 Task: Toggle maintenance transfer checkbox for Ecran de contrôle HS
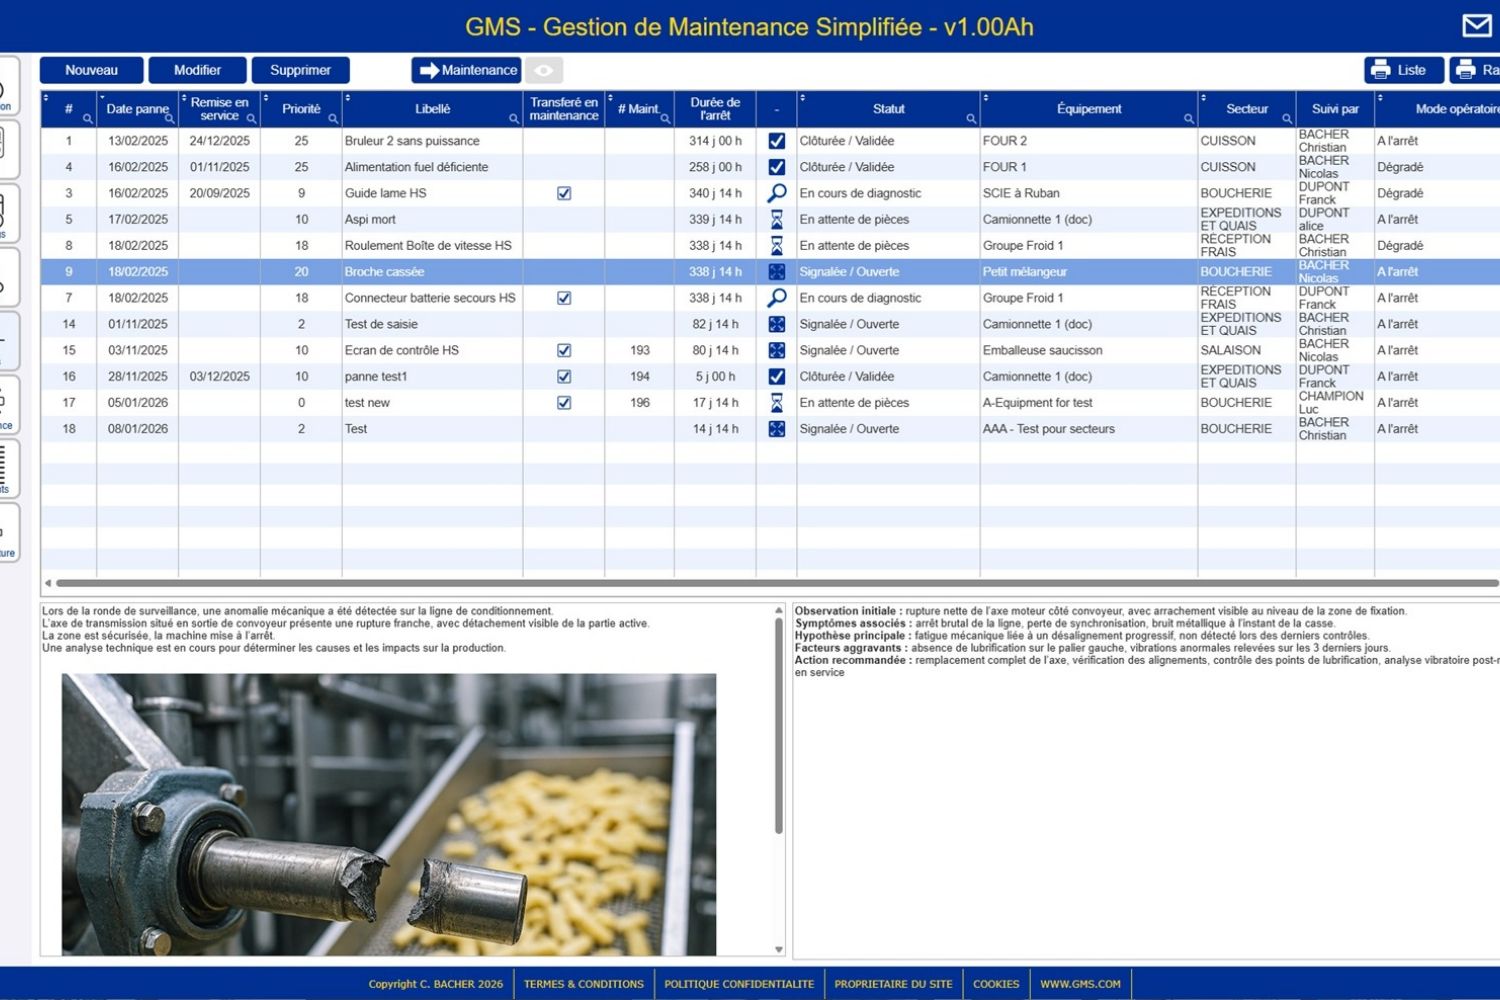pos(564,350)
